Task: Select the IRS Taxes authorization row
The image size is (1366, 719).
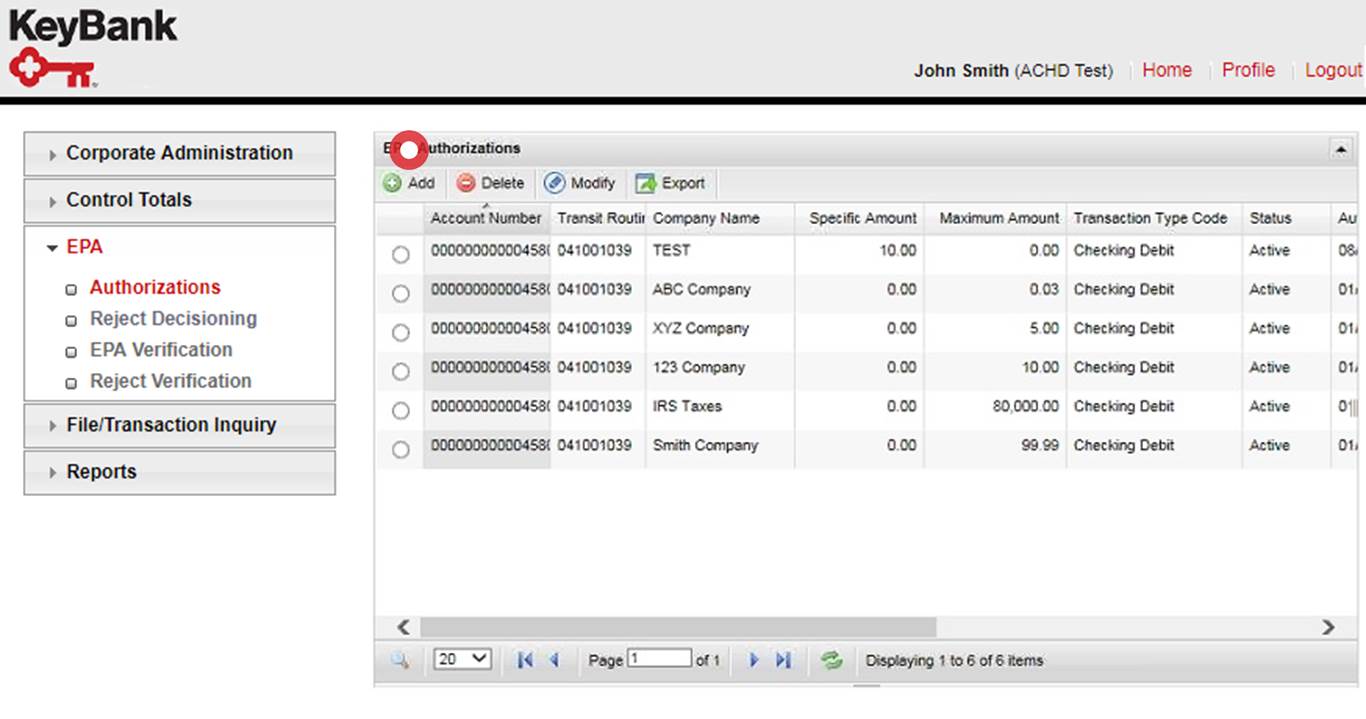Action: (400, 410)
